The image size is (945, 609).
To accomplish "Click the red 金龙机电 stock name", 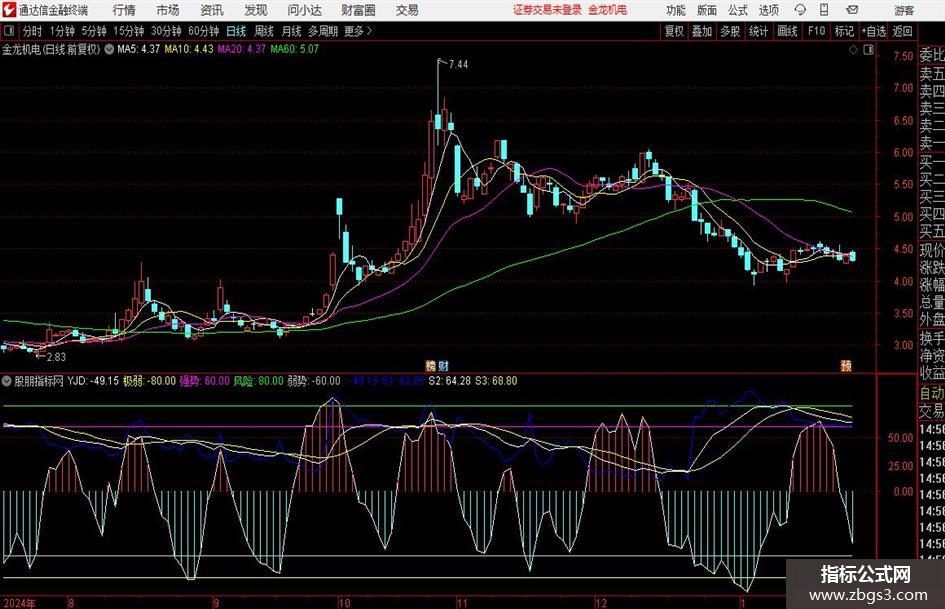I will [608, 10].
